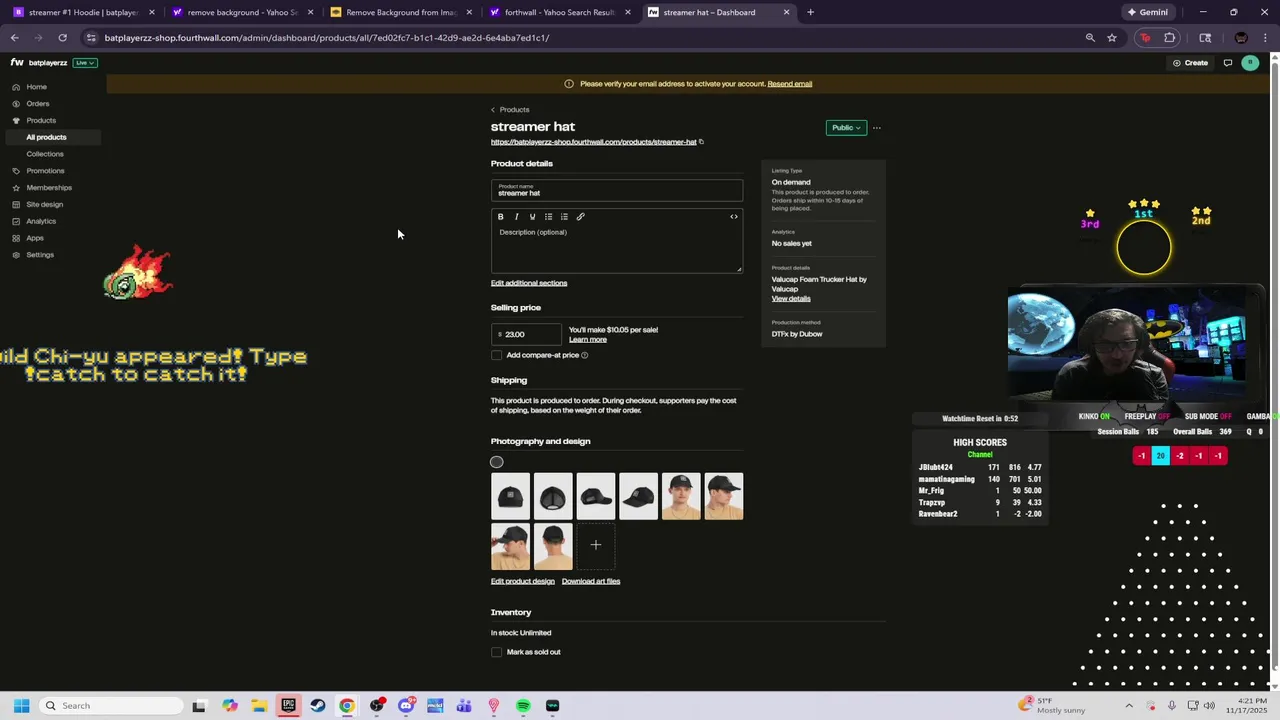
Task: Click the Fourthwall logo in sidebar
Action: pyautogui.click(x=17, y=63)
